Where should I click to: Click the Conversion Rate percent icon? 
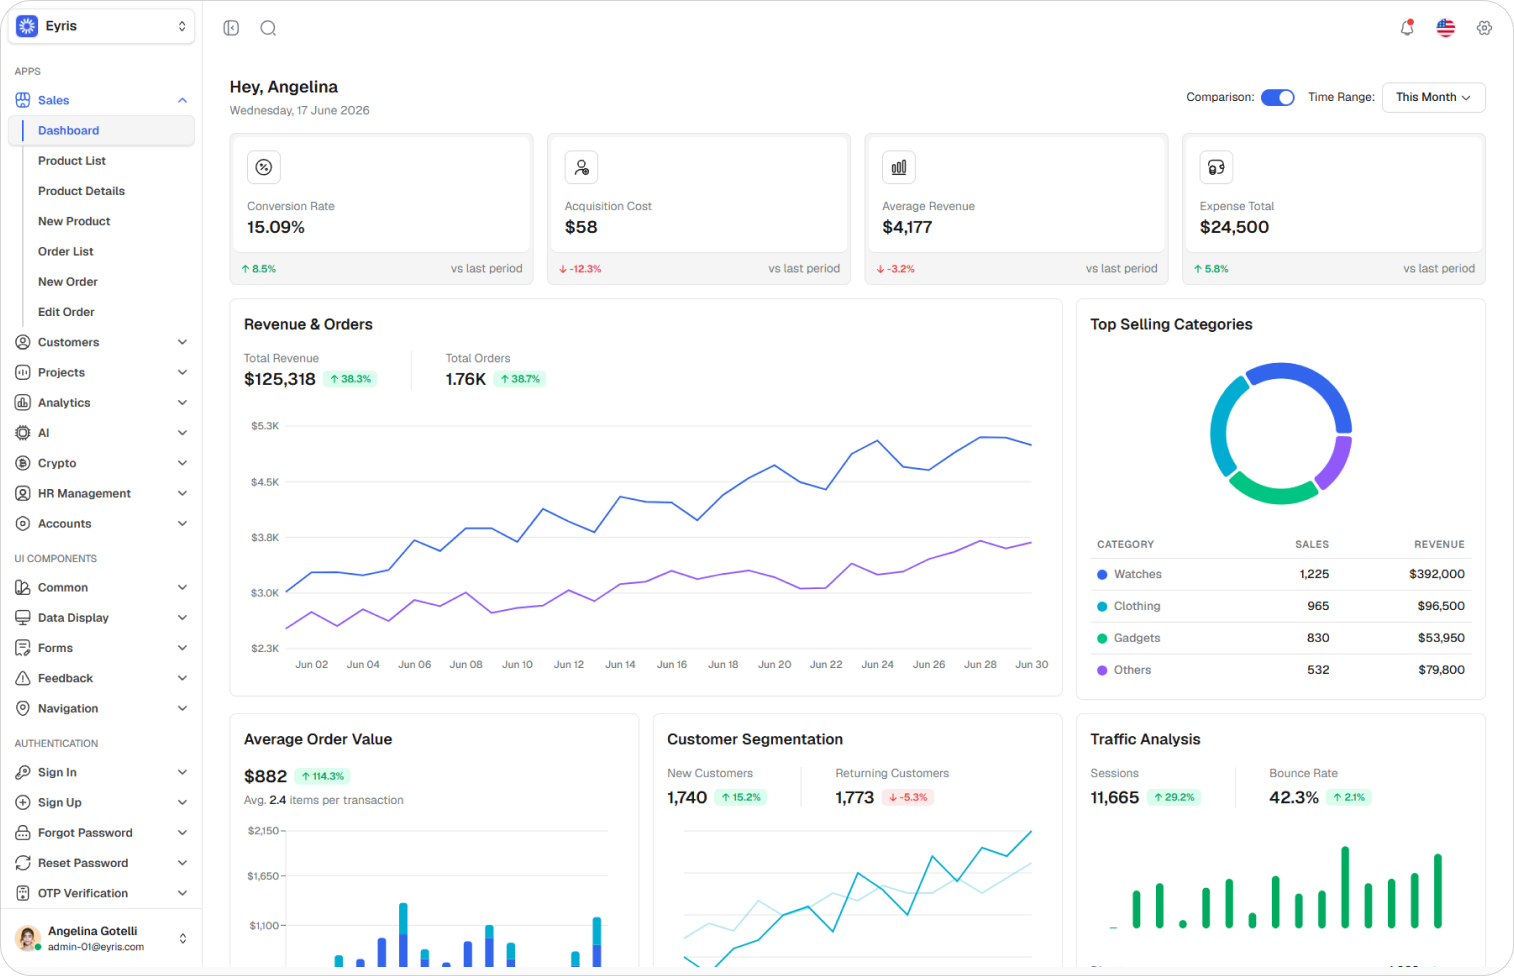pyautogui.click(x=264, y=167)
